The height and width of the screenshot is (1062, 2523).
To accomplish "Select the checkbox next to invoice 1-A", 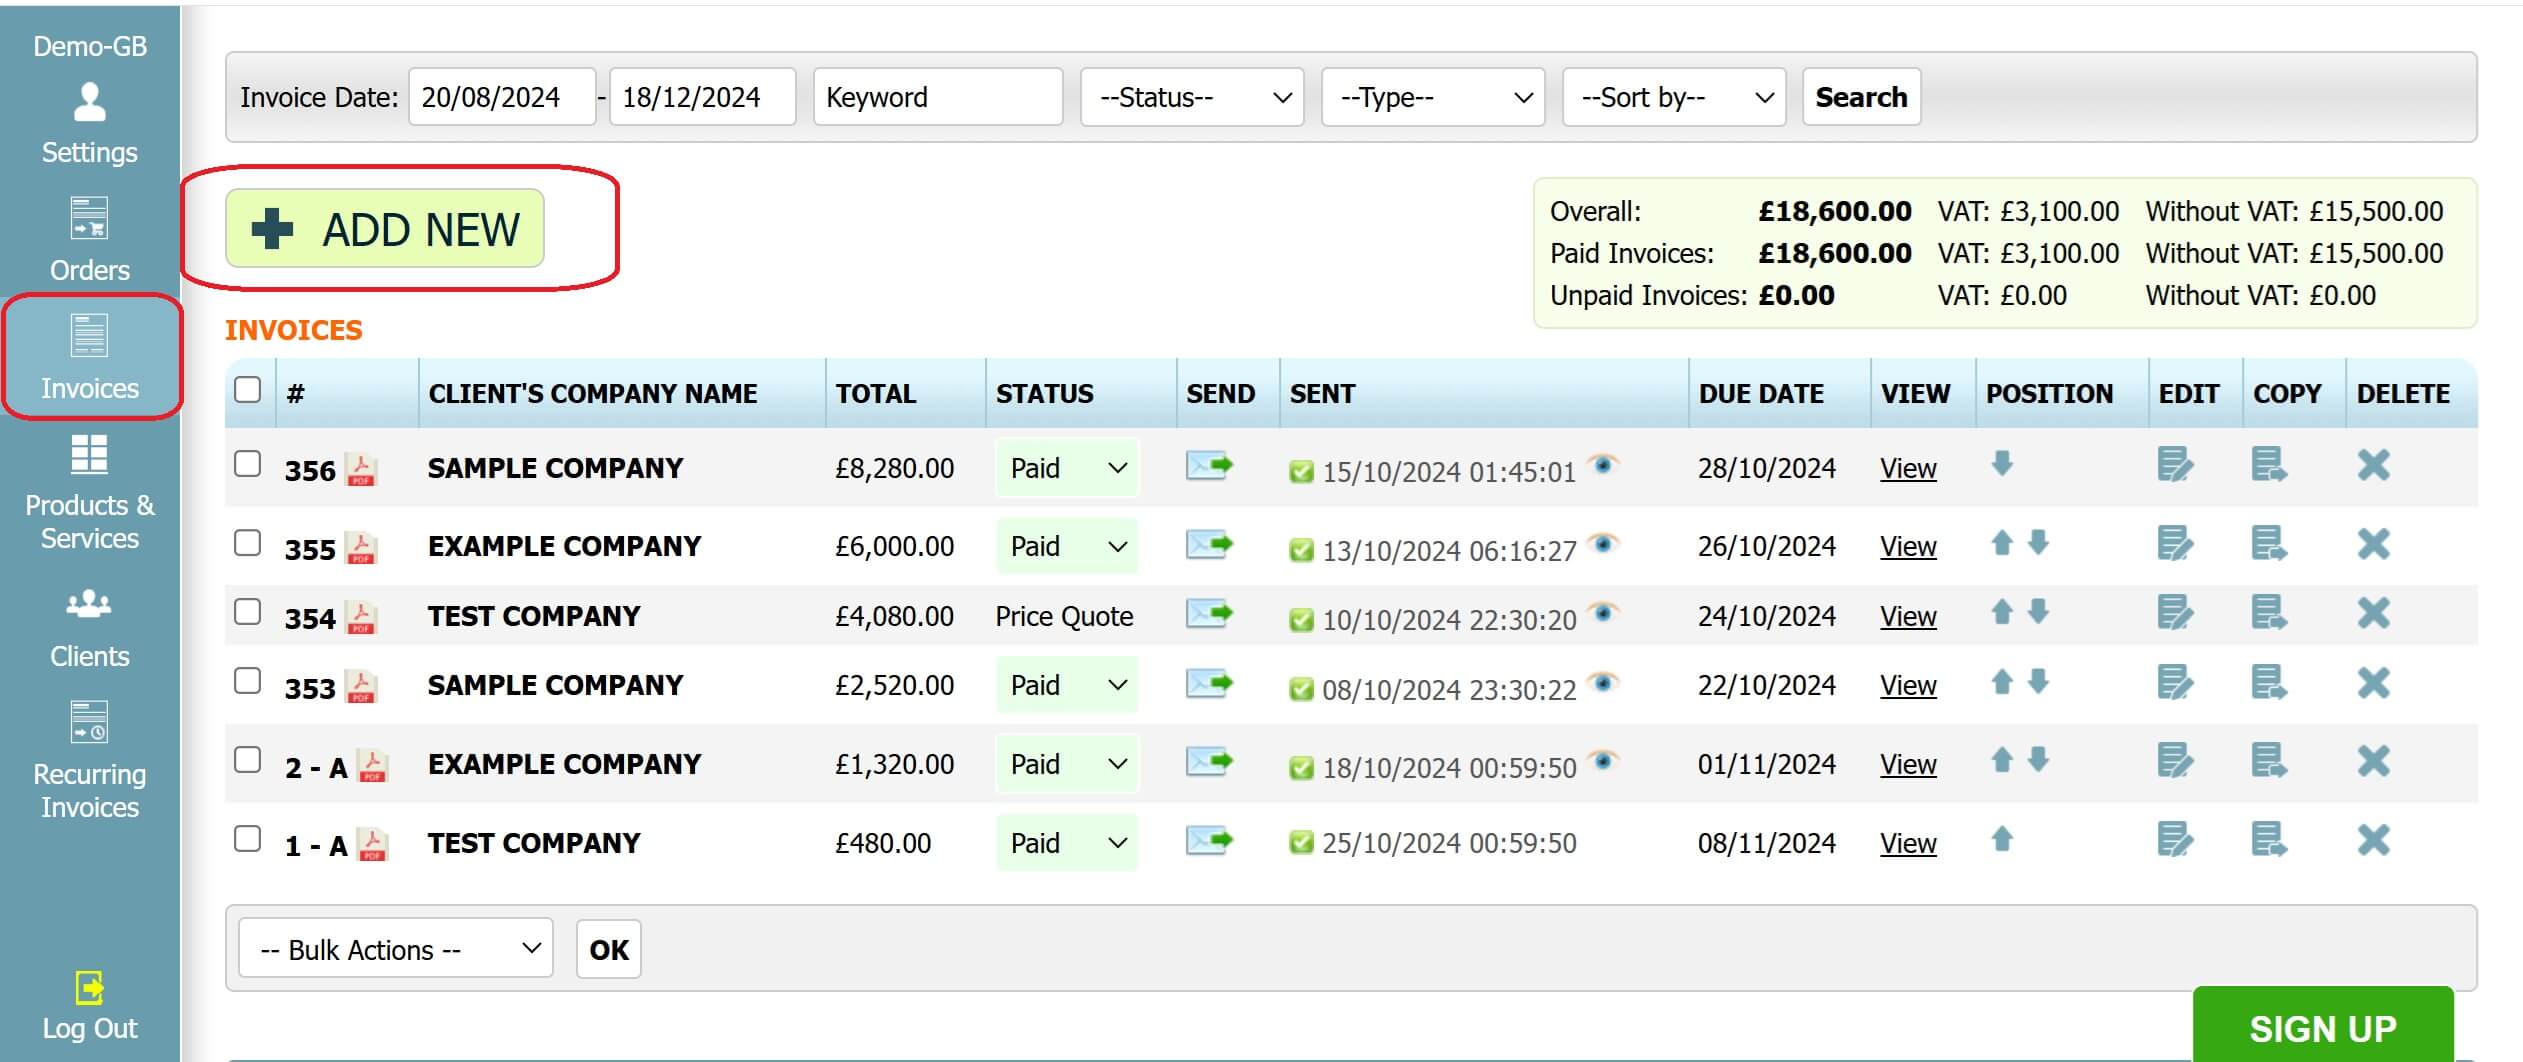I will 246,838.
